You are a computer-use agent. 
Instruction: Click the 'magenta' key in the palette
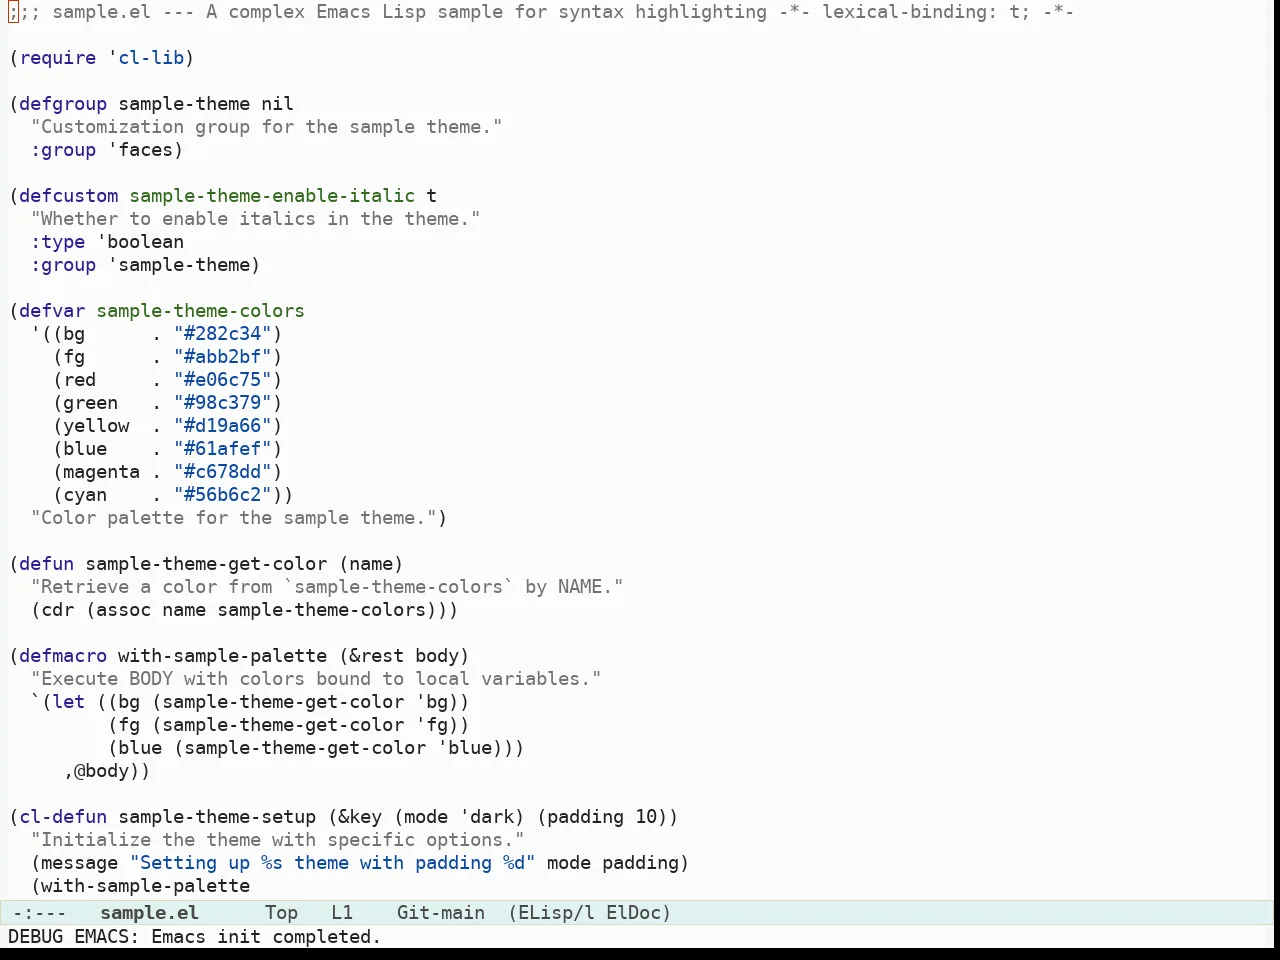[x=102, y=472]
